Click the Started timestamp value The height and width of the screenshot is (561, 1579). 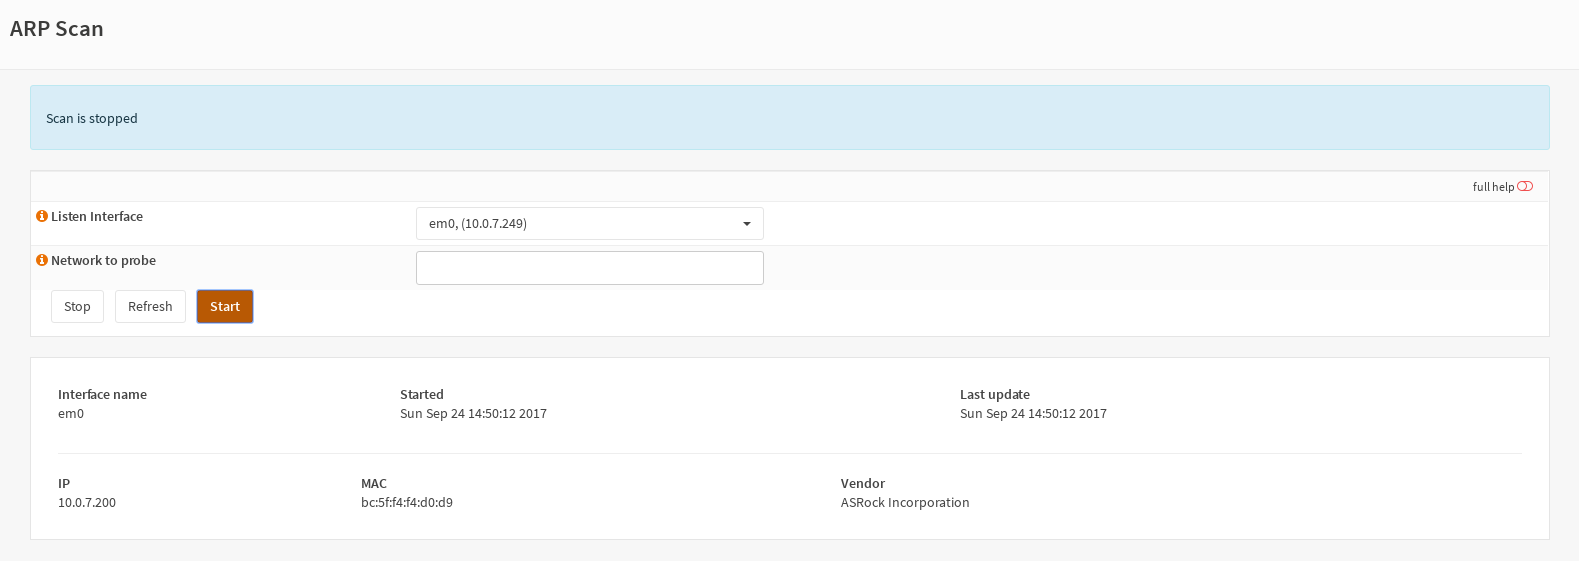(x=473, y=414)
